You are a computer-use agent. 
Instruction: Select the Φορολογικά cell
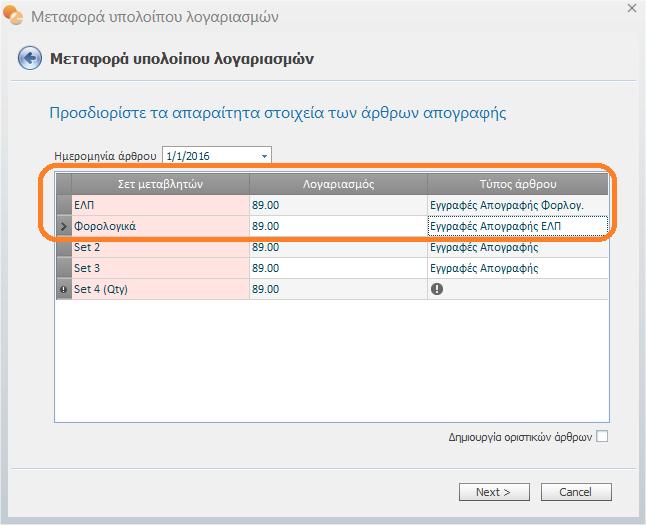point(160,226)
